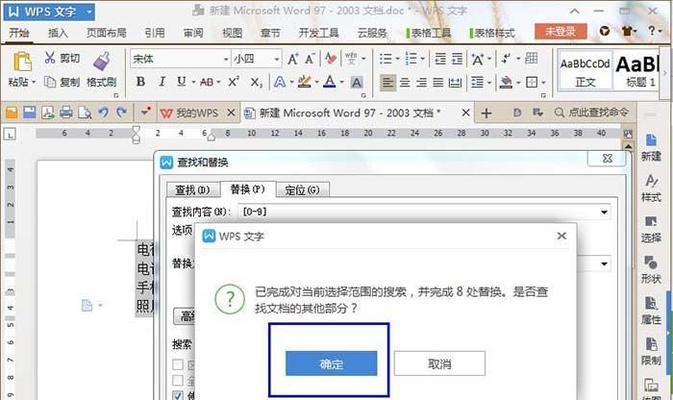Decrease font size with the A- icon
The height and width of the screenshot is (400, 673).
tap(310, 59)
